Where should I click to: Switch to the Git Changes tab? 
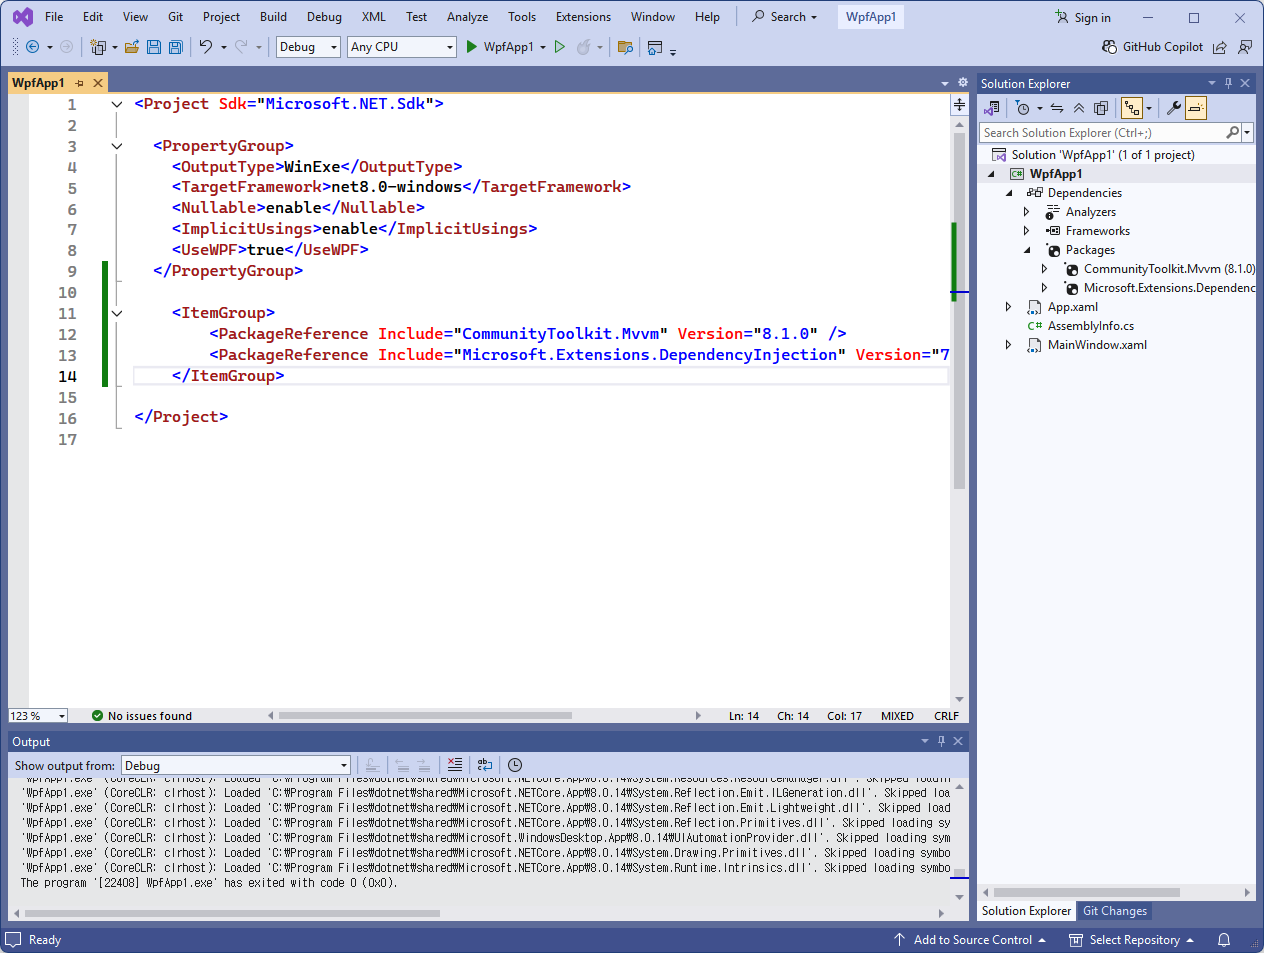coord(1115,911)
